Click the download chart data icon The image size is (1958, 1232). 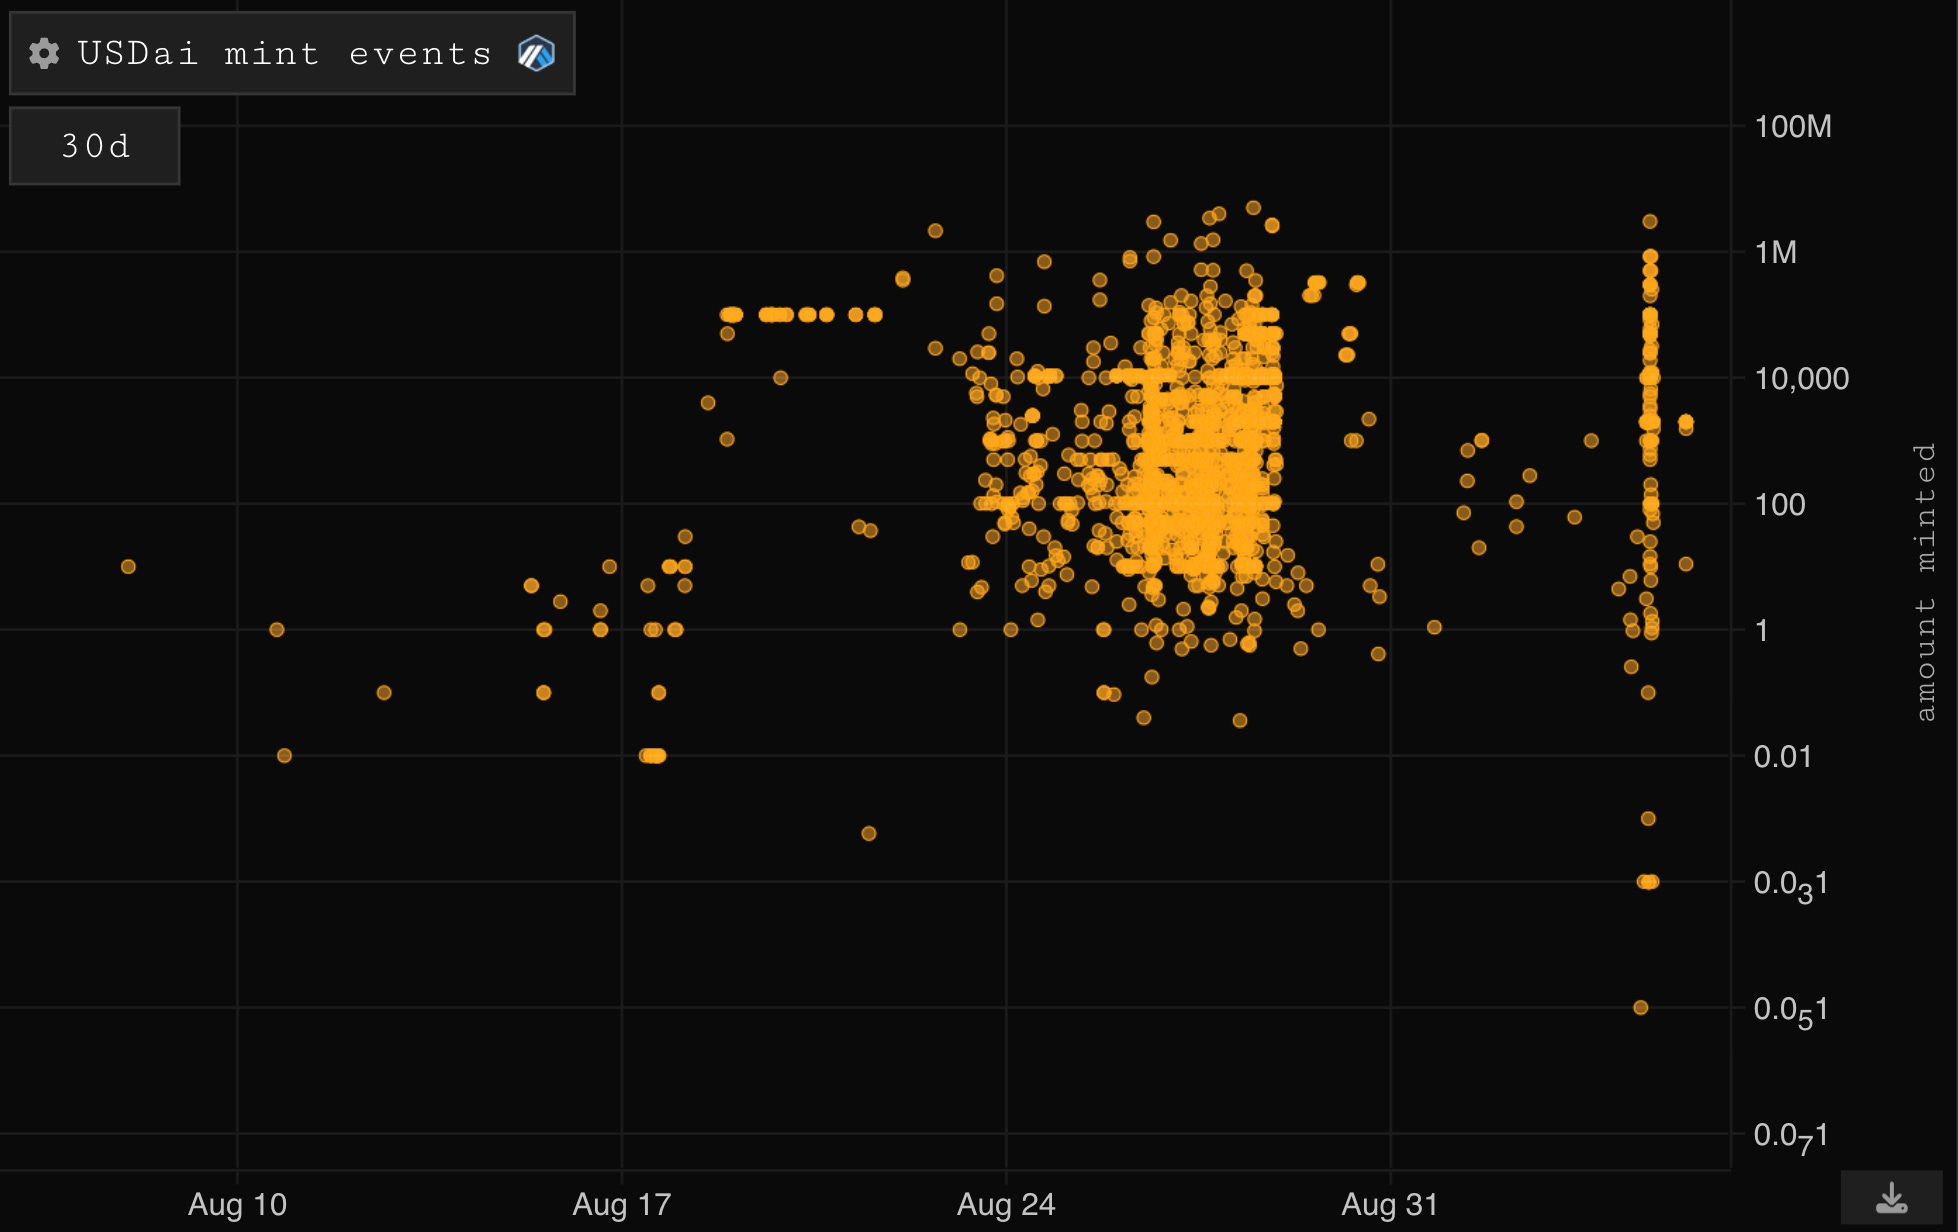1891,1197
